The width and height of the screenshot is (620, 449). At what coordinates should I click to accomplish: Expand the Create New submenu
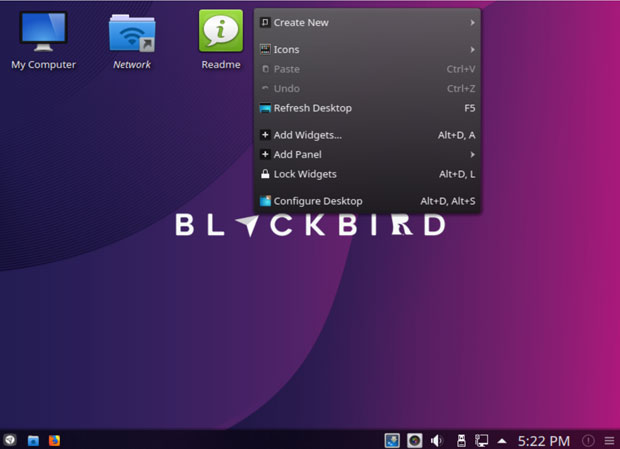367,23
